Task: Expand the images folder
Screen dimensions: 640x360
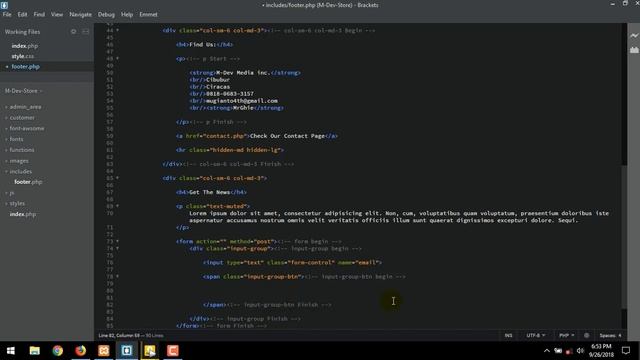Action: [x=7, y=161]
